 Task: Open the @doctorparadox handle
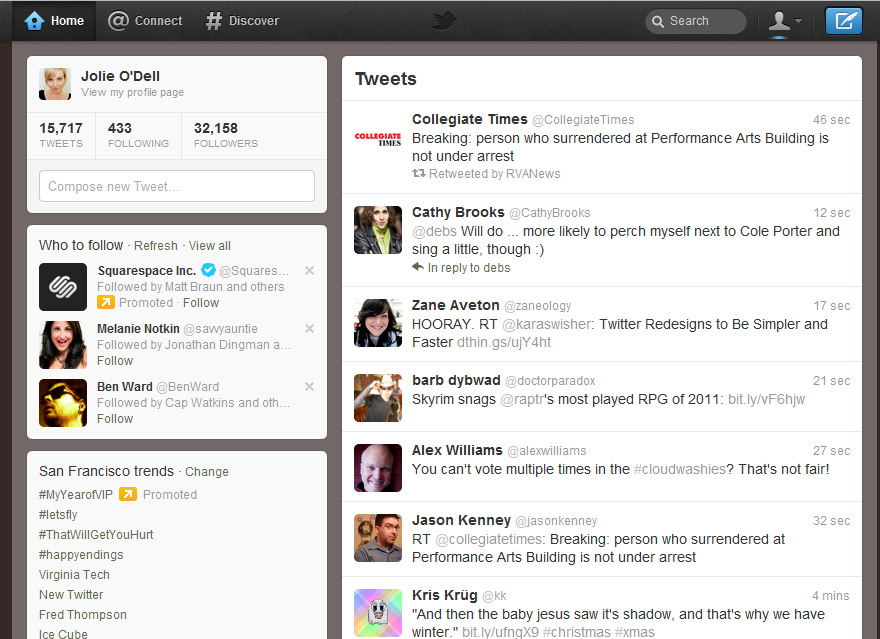[551, 381]
